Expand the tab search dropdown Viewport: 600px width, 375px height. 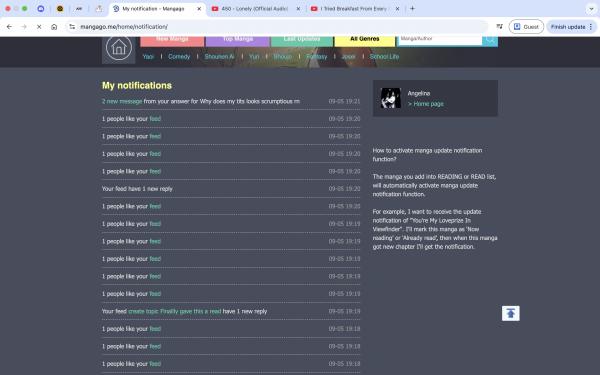coord(591,9)
